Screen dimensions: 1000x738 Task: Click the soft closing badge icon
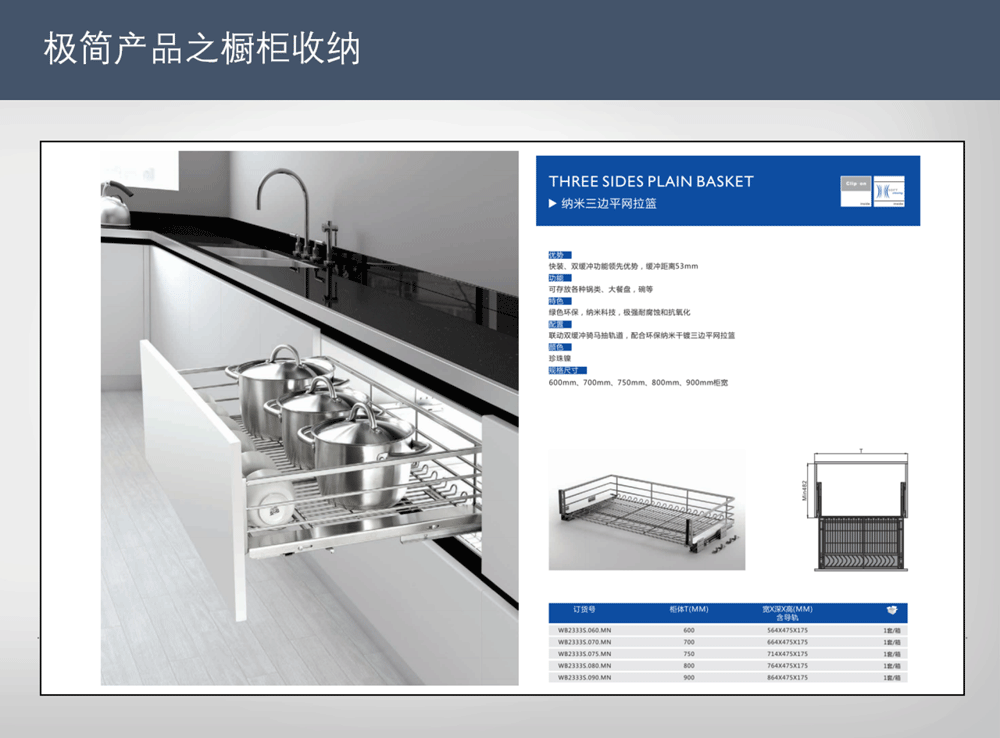pyautogui.click(x=889, y=191)
